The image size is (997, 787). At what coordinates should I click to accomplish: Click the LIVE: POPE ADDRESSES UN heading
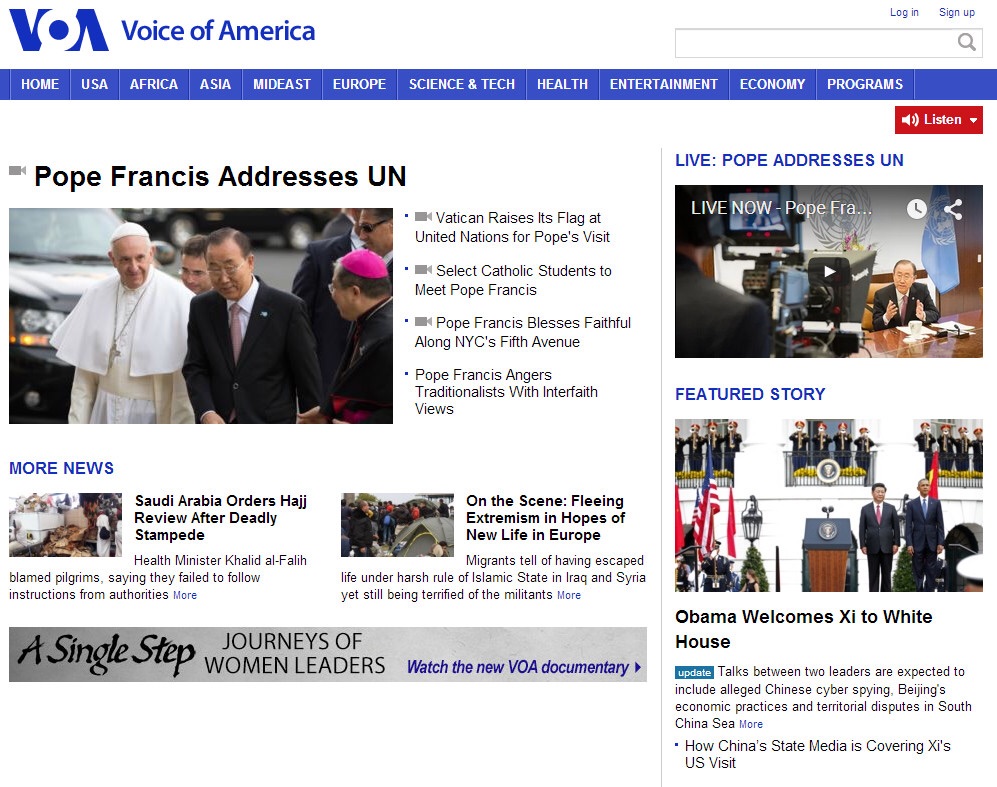click(789, 160)
